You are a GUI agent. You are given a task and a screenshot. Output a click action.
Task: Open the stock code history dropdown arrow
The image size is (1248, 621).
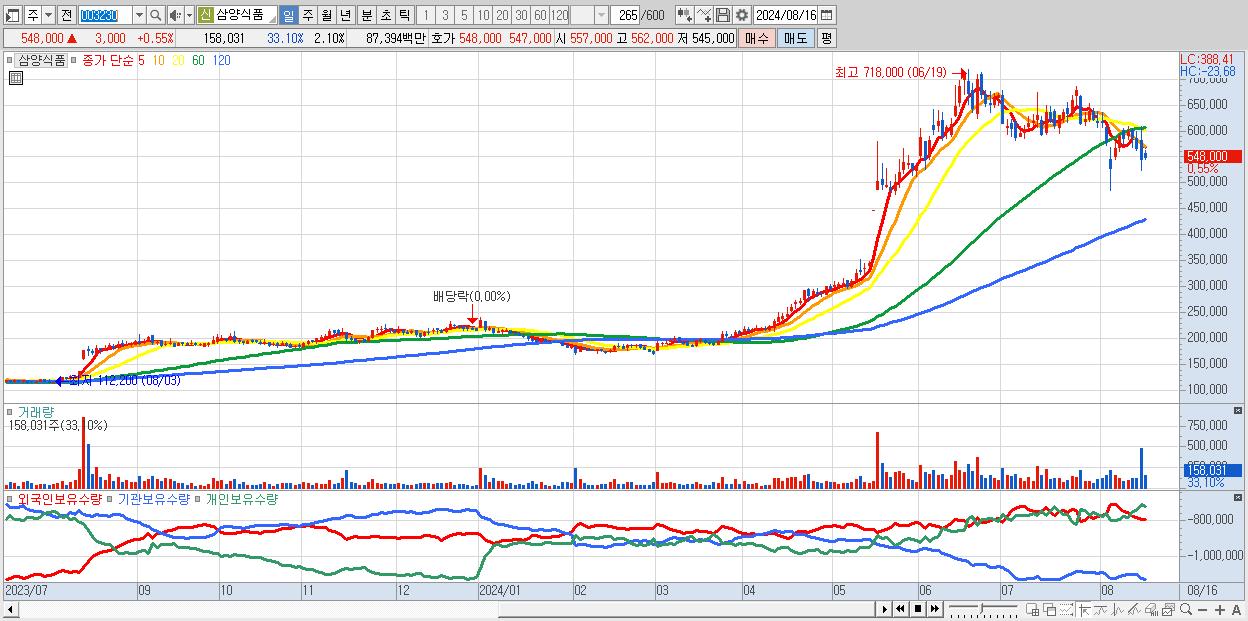(x=140, y=15)
